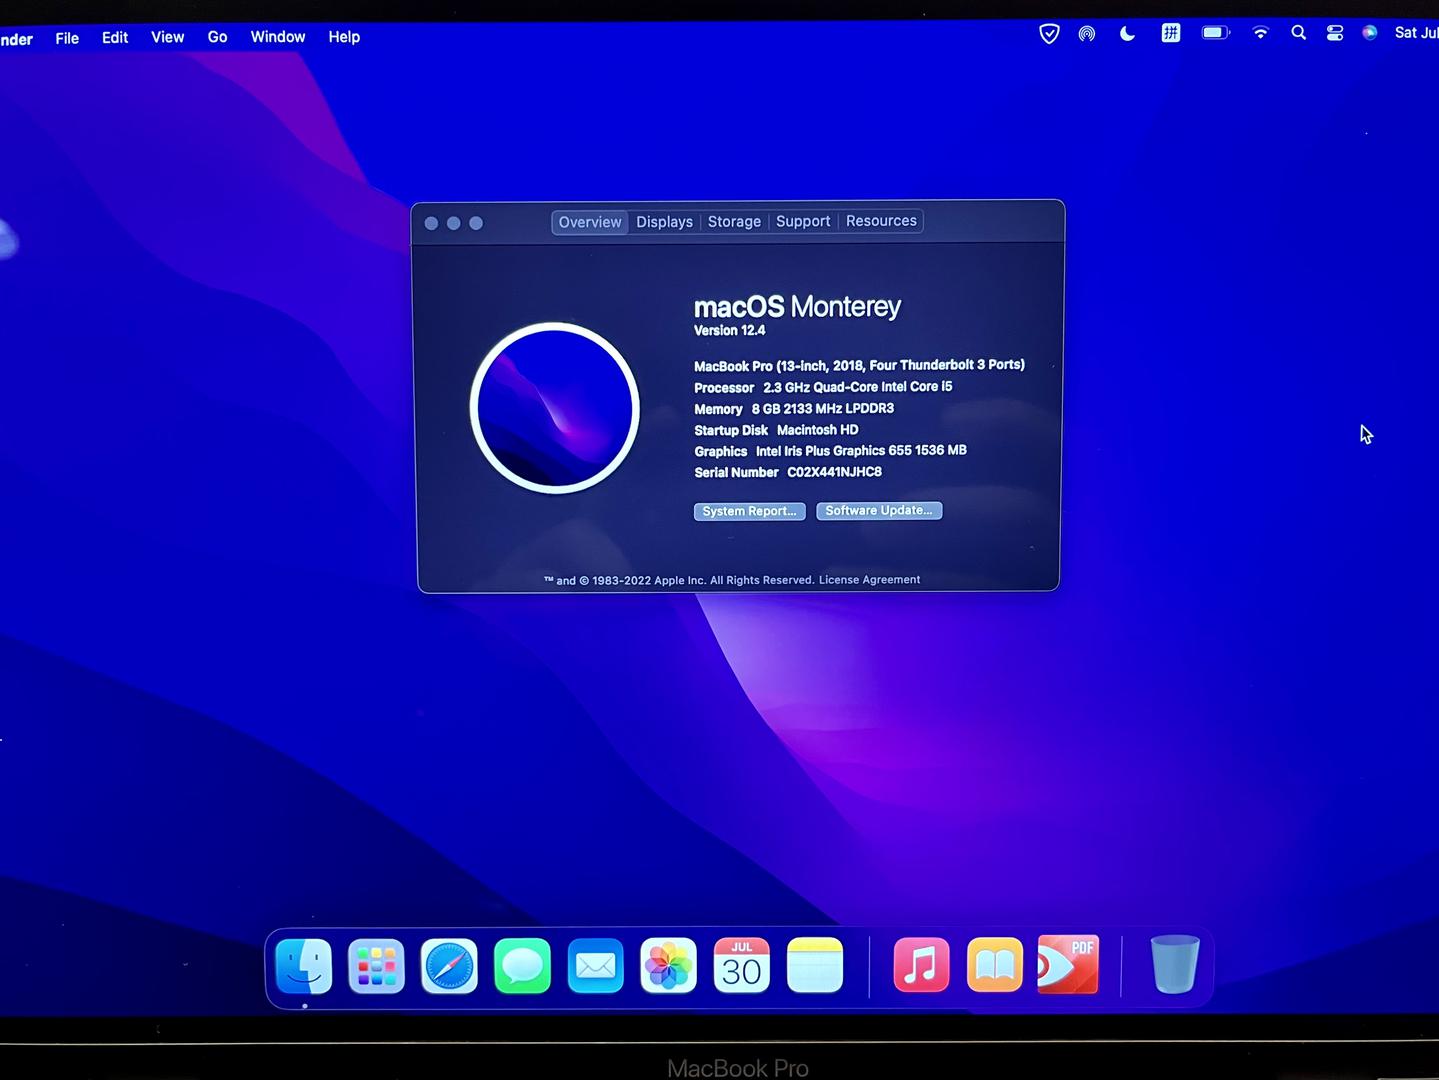This screenshot has height=1080, width=1439.
Task: Open Messages app in the Dock
Action: [x=522, y=966]
